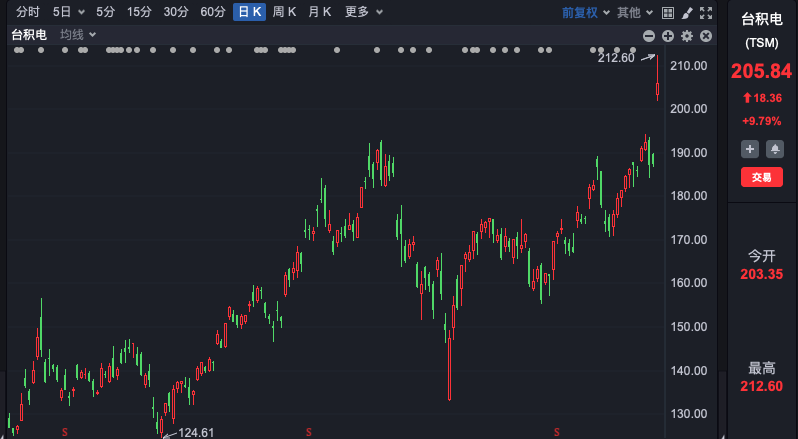Click the 今开 203.35 opening price value
The image size is (798, 439).
pyautogui.click(x=761, y=274)
